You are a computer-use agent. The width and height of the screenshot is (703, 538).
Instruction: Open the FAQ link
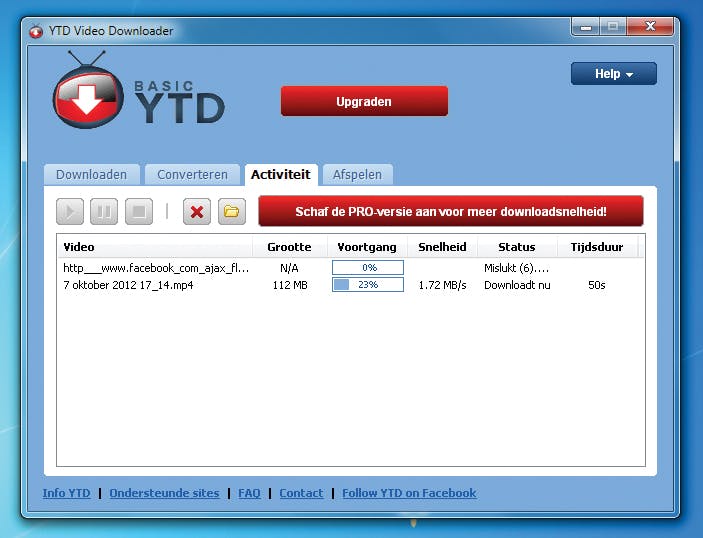click(x=249, y=493)
